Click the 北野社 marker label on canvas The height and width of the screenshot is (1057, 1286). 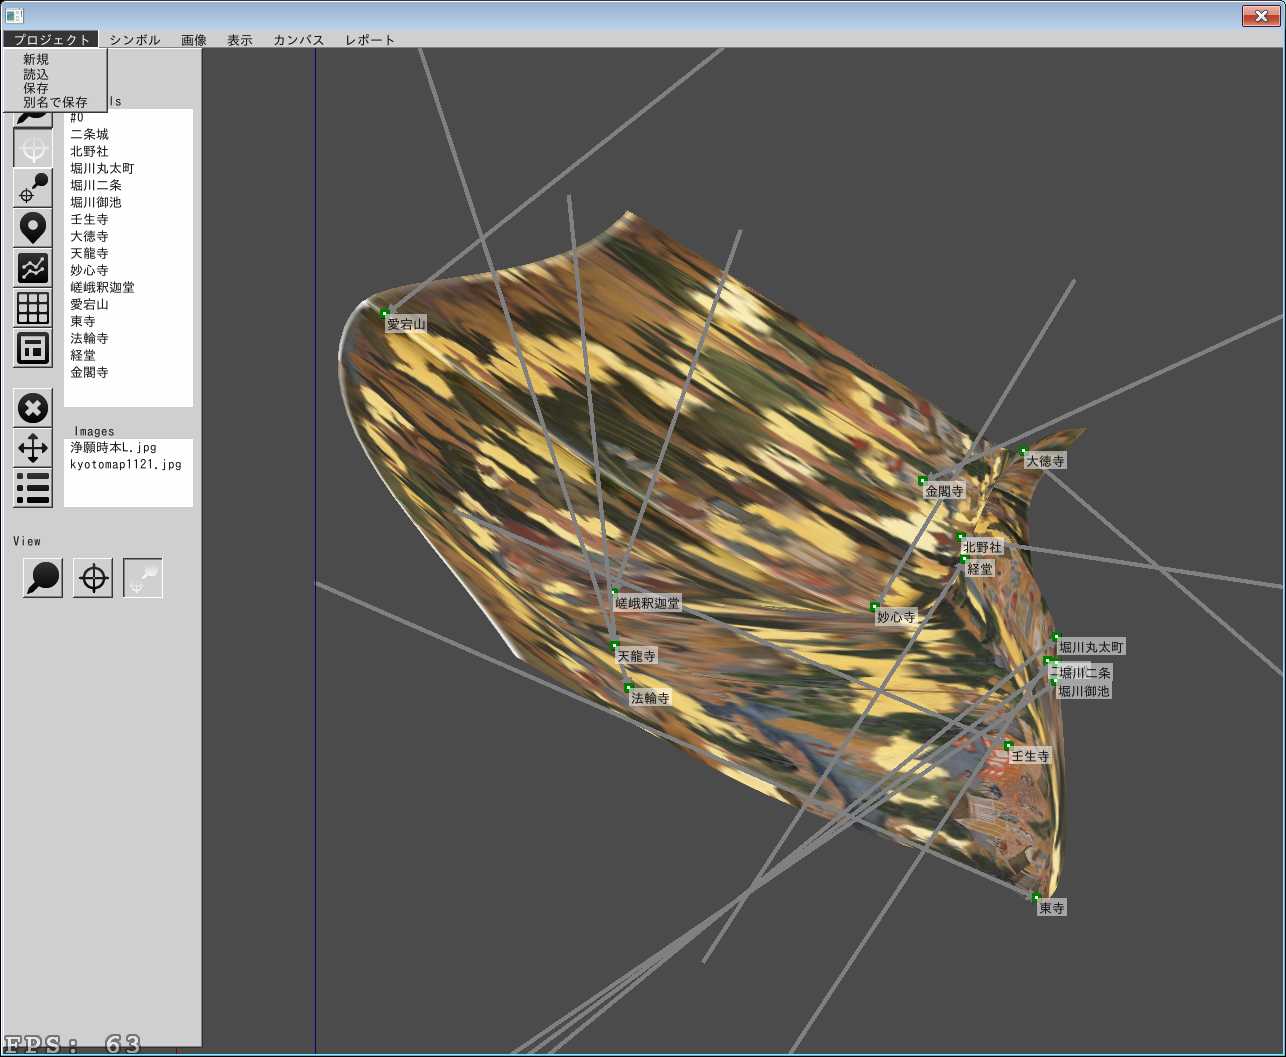click(982, 547)
